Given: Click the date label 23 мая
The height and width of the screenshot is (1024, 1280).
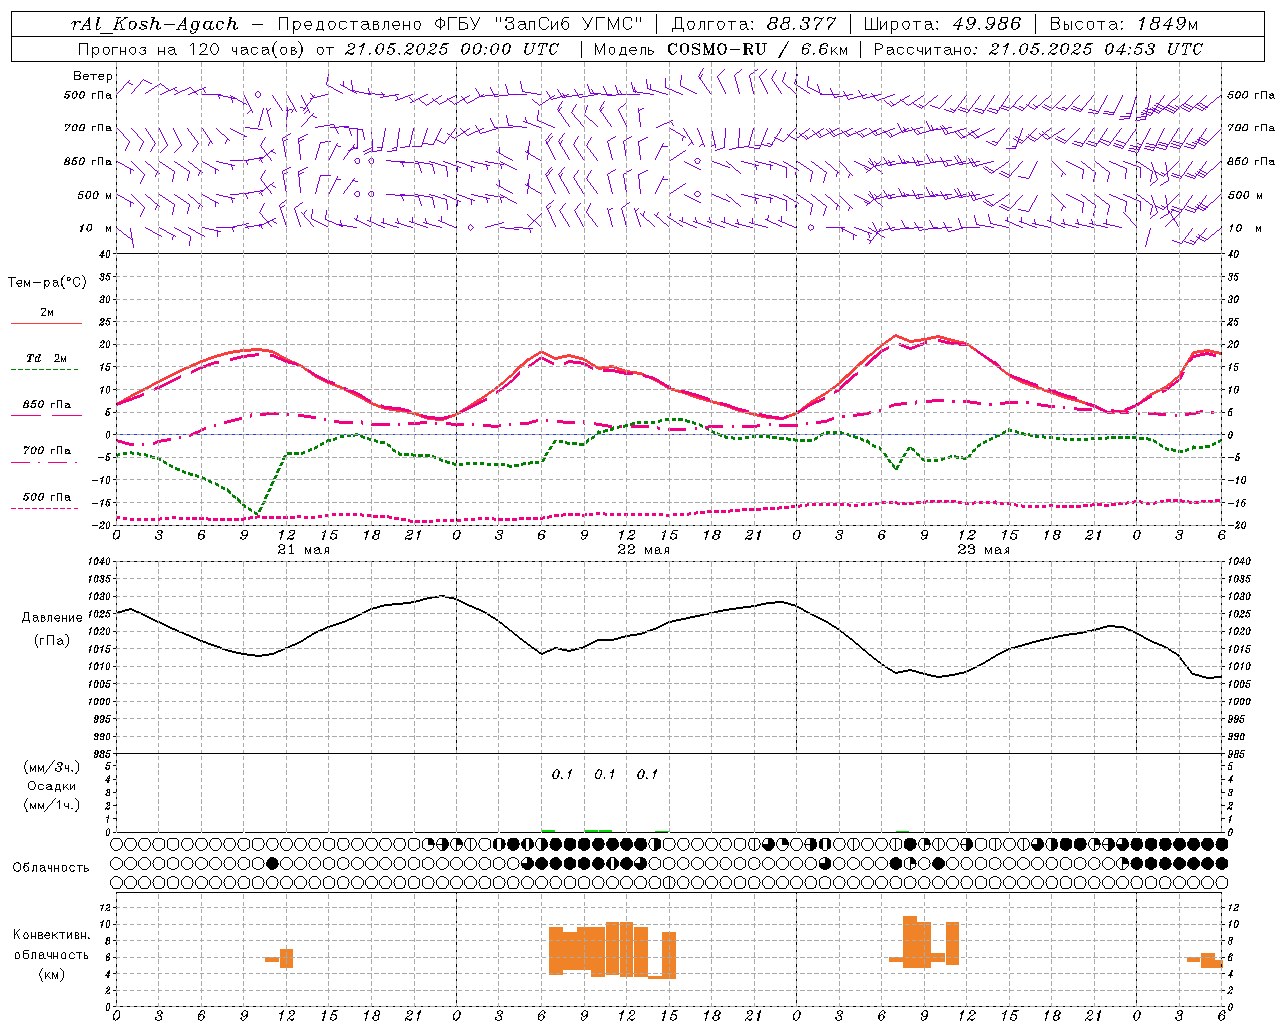Looking at the screenshot, I should click(983, 550).
